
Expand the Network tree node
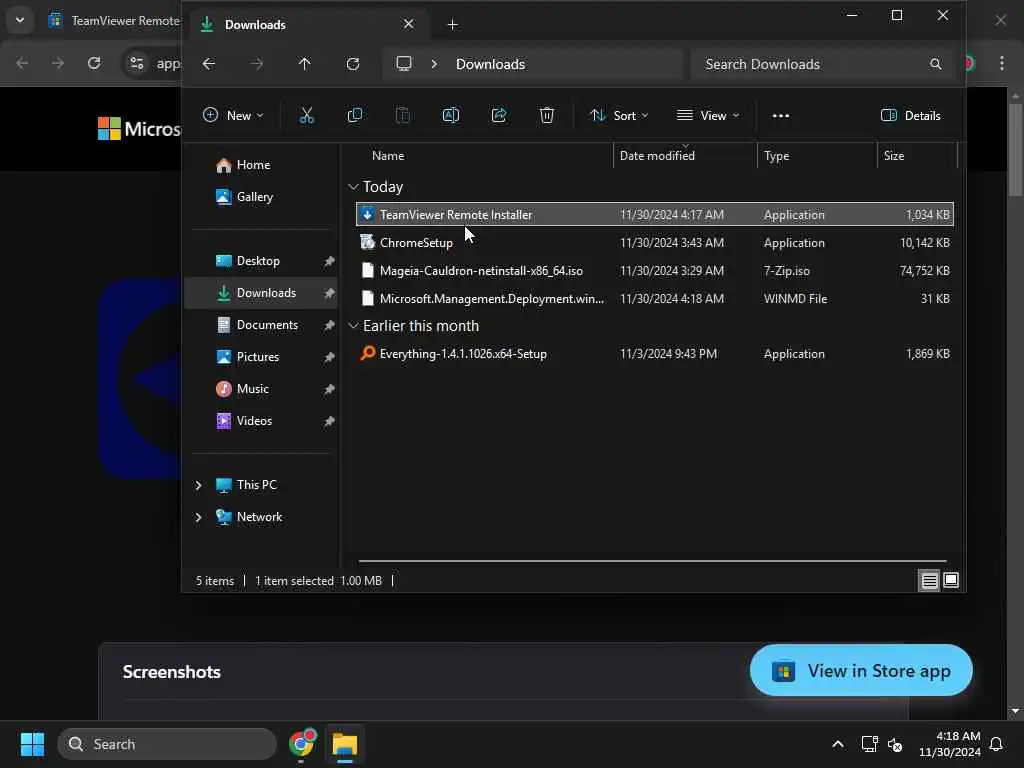click(199, 517)
